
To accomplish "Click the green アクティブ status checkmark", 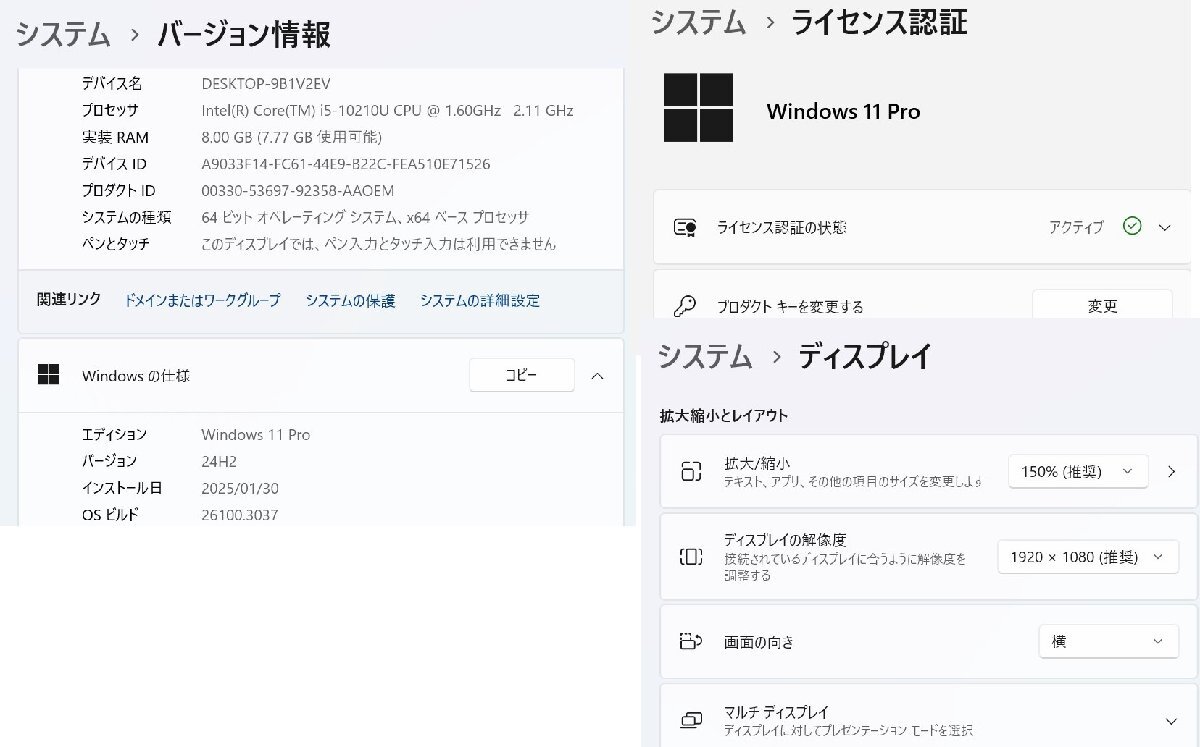I will tap(1131, 227).
